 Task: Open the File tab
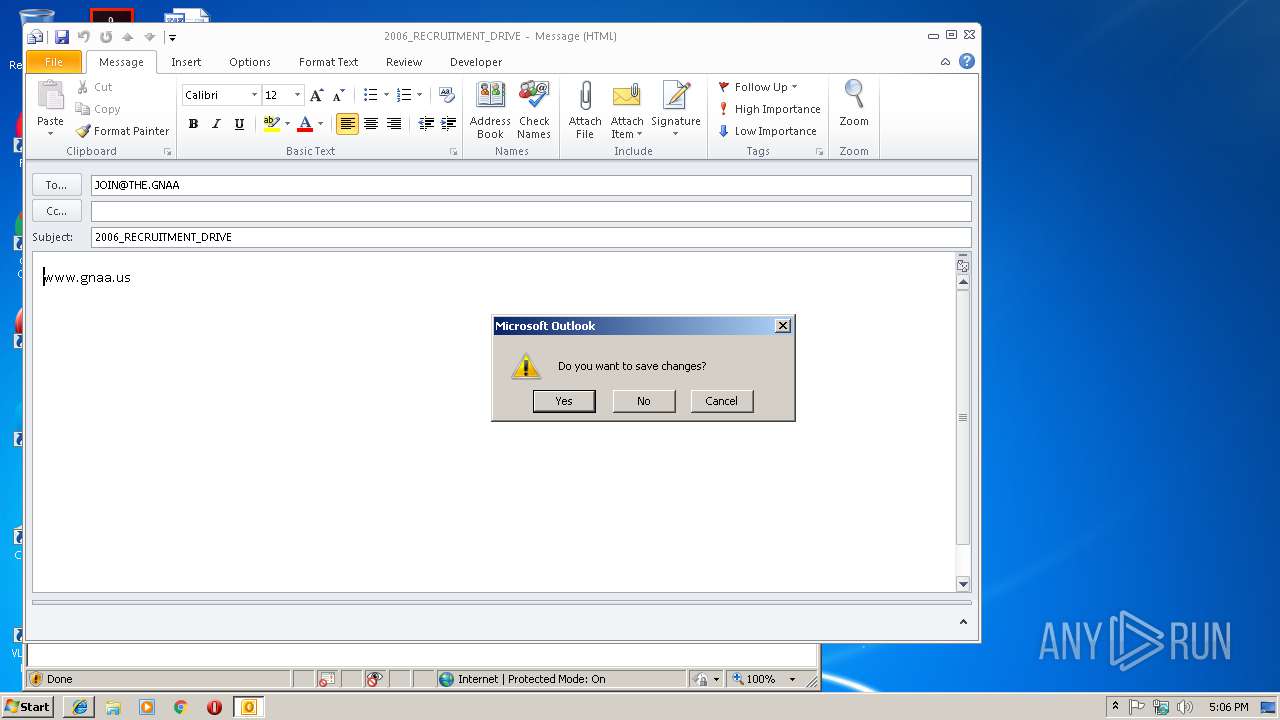click(54, 62)
